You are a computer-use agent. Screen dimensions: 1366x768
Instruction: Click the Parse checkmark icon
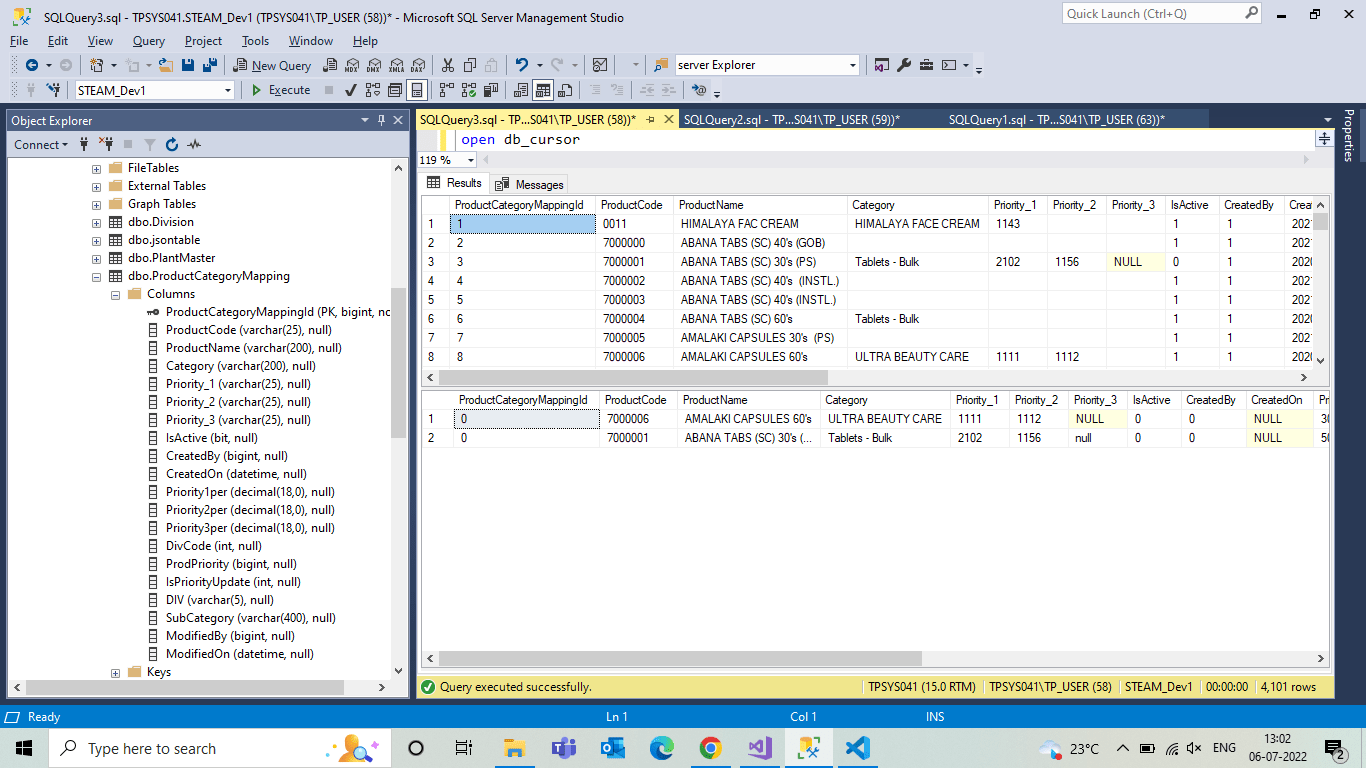[351, 90]
